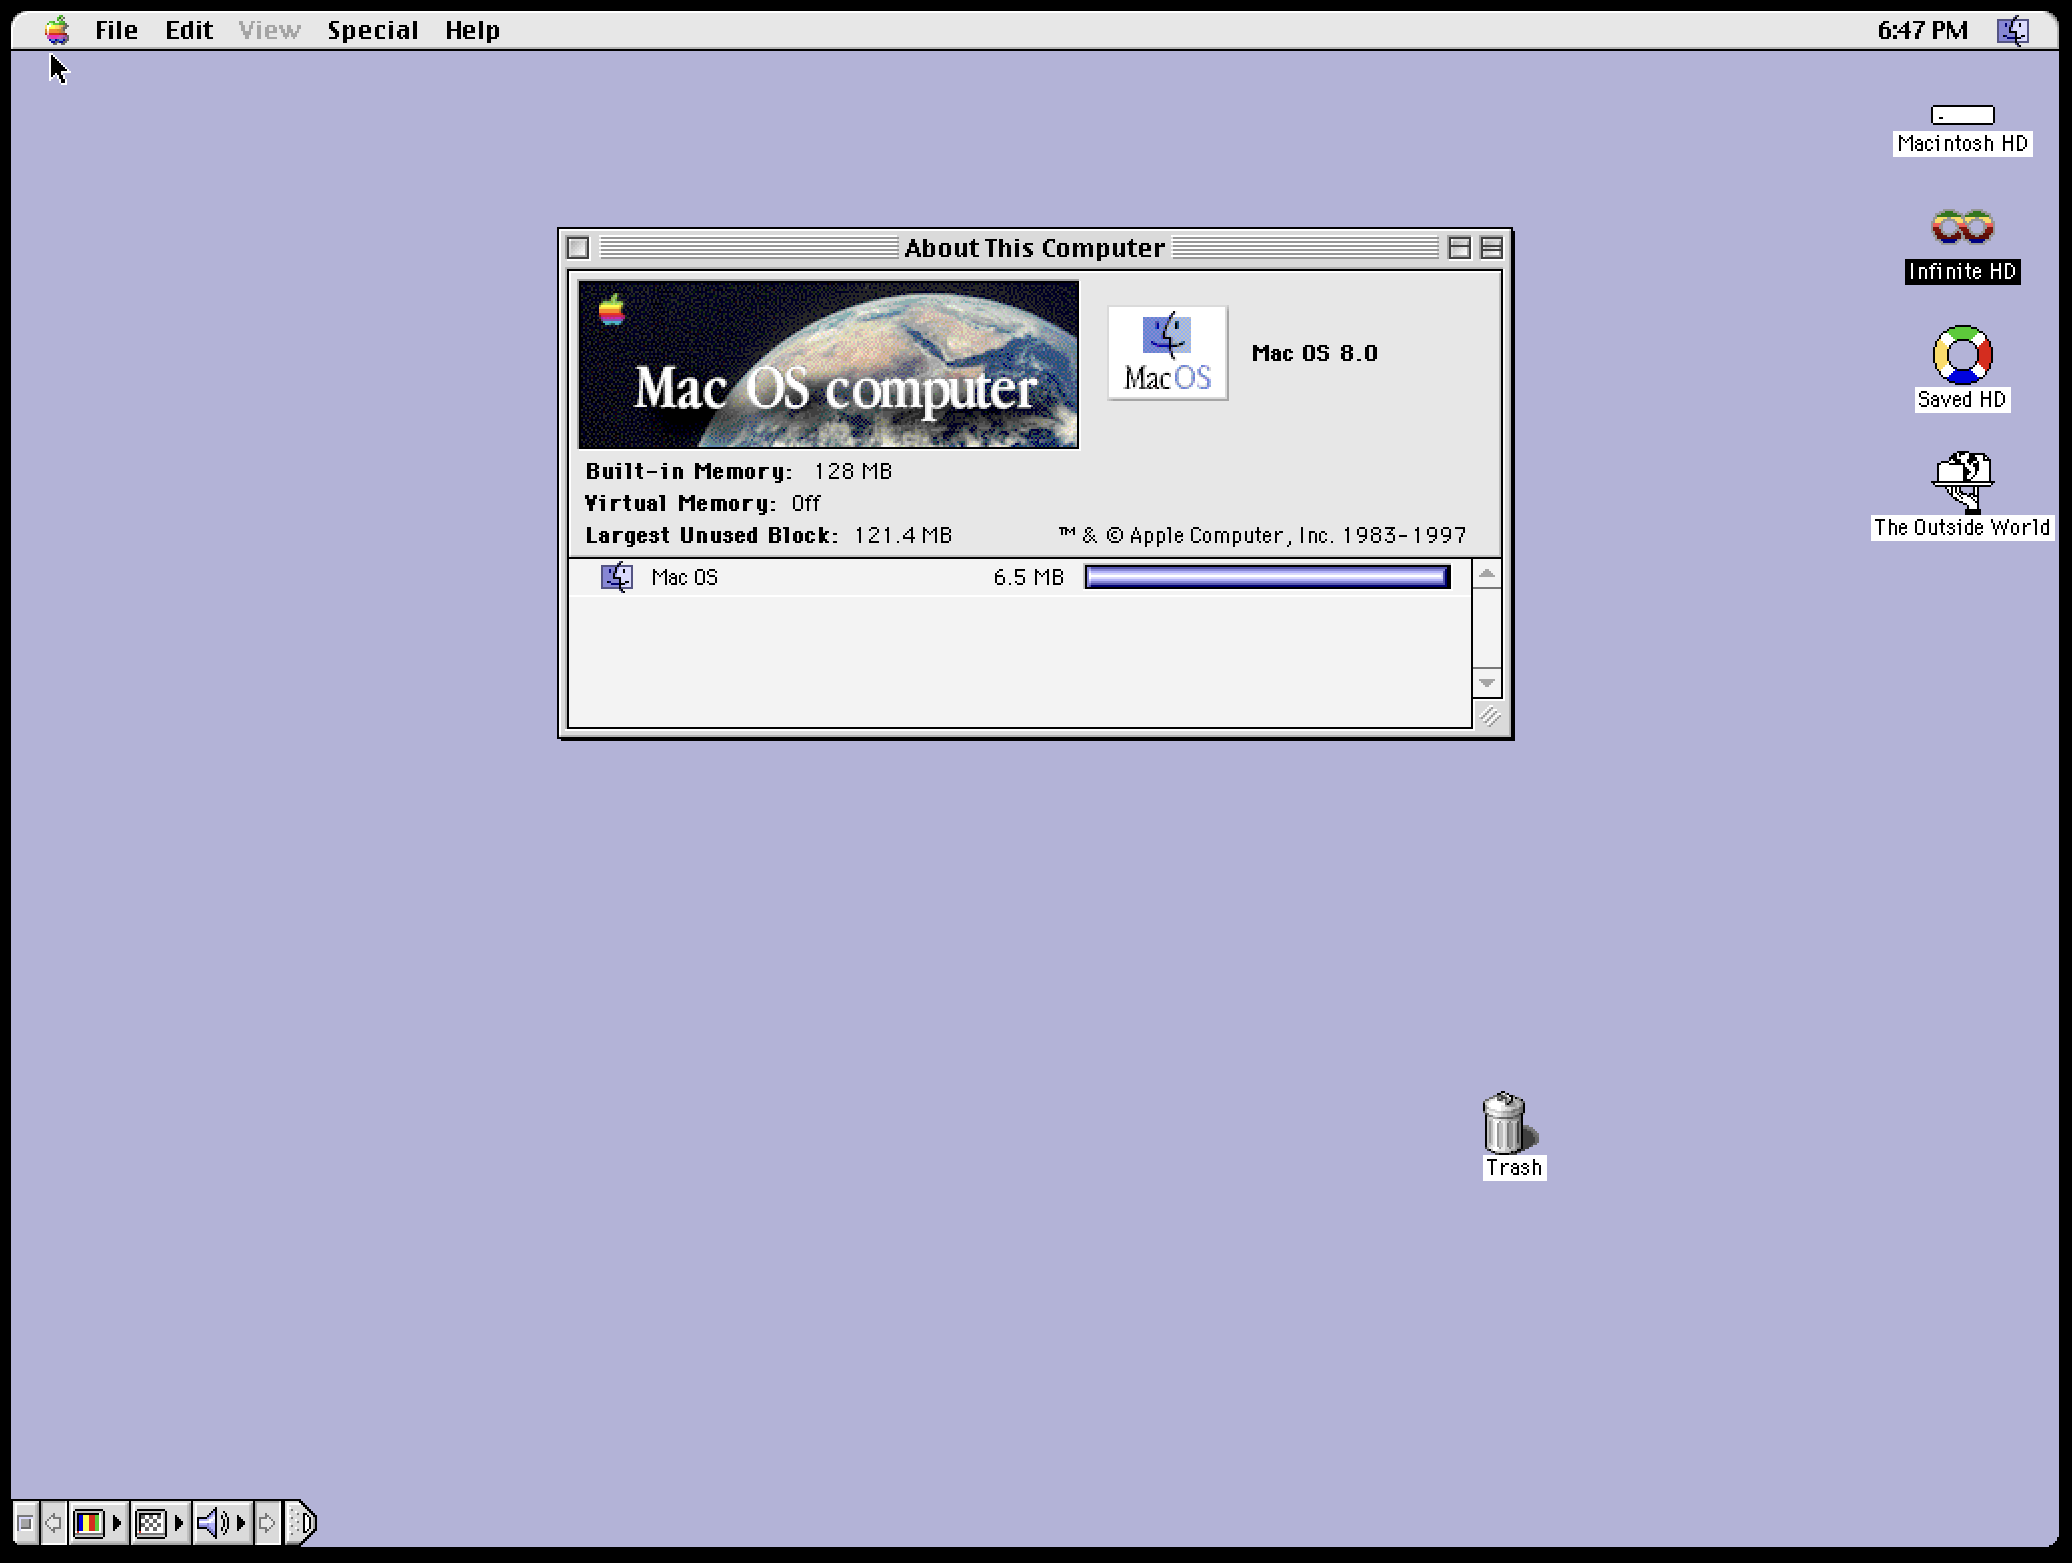Expand the sound volume module arrow
The height and width of the screenshot is (1563, 2072).
[x=241, y=1523]
